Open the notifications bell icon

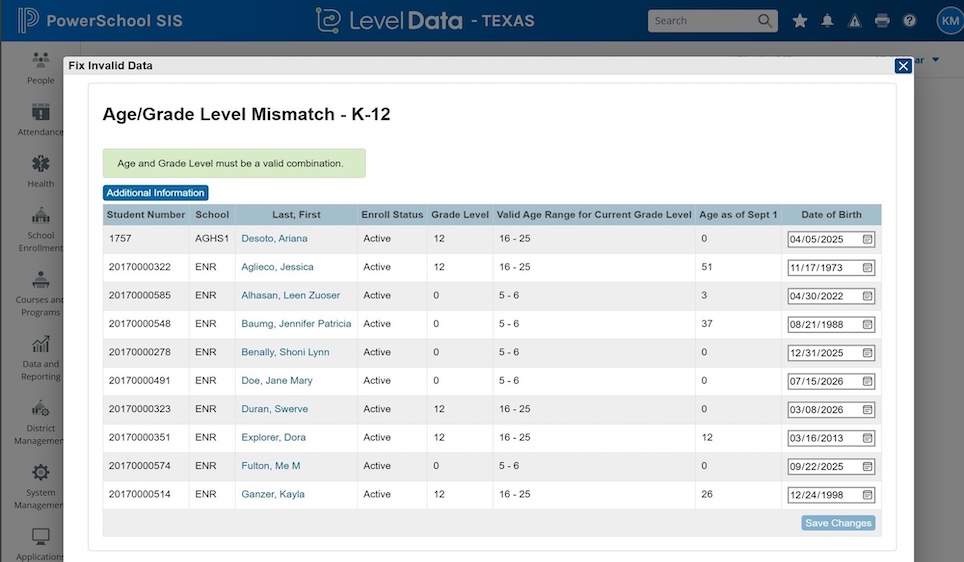tap(828, 21)
